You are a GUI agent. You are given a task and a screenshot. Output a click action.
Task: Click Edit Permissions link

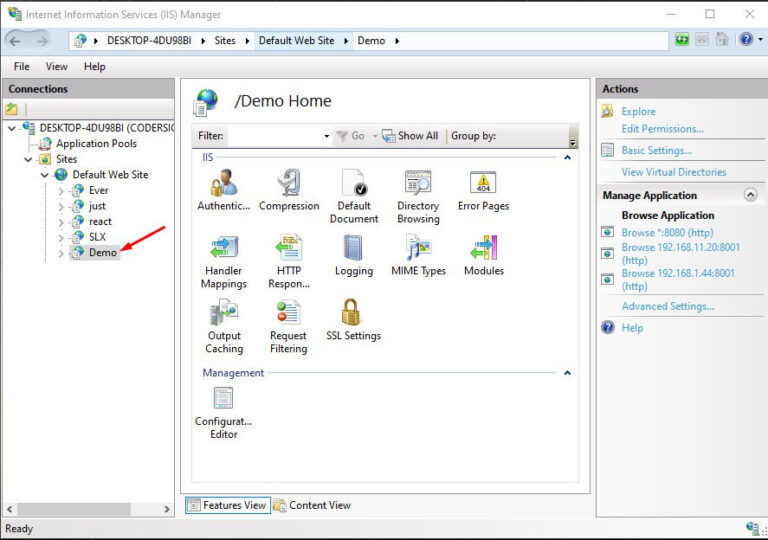[x=662, y=129]
